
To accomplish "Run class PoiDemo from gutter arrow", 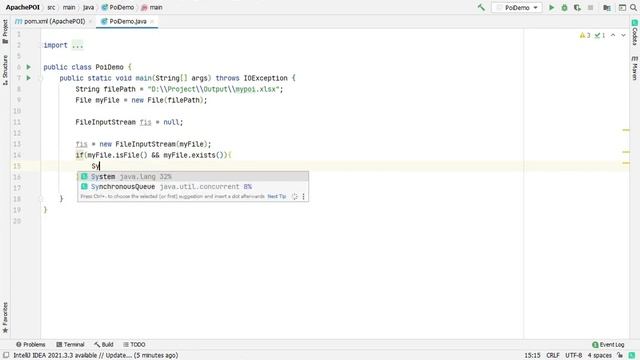I will pos(29,67).
